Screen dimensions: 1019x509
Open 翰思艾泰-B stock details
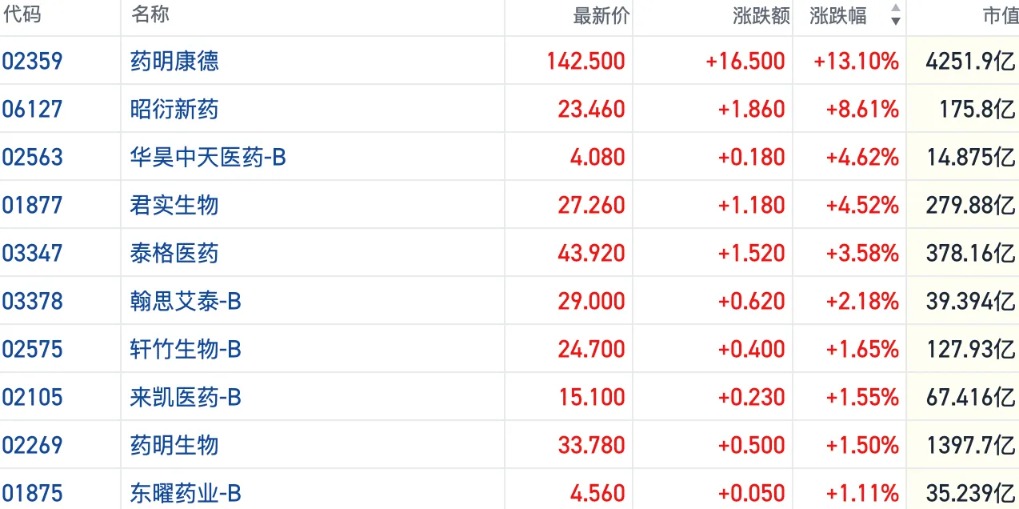coord(186,301)
